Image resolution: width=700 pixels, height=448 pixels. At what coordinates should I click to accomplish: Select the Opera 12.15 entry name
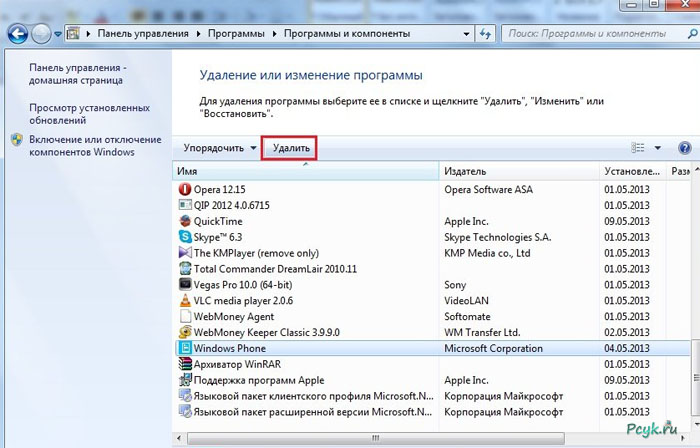(x=220, y=189)
